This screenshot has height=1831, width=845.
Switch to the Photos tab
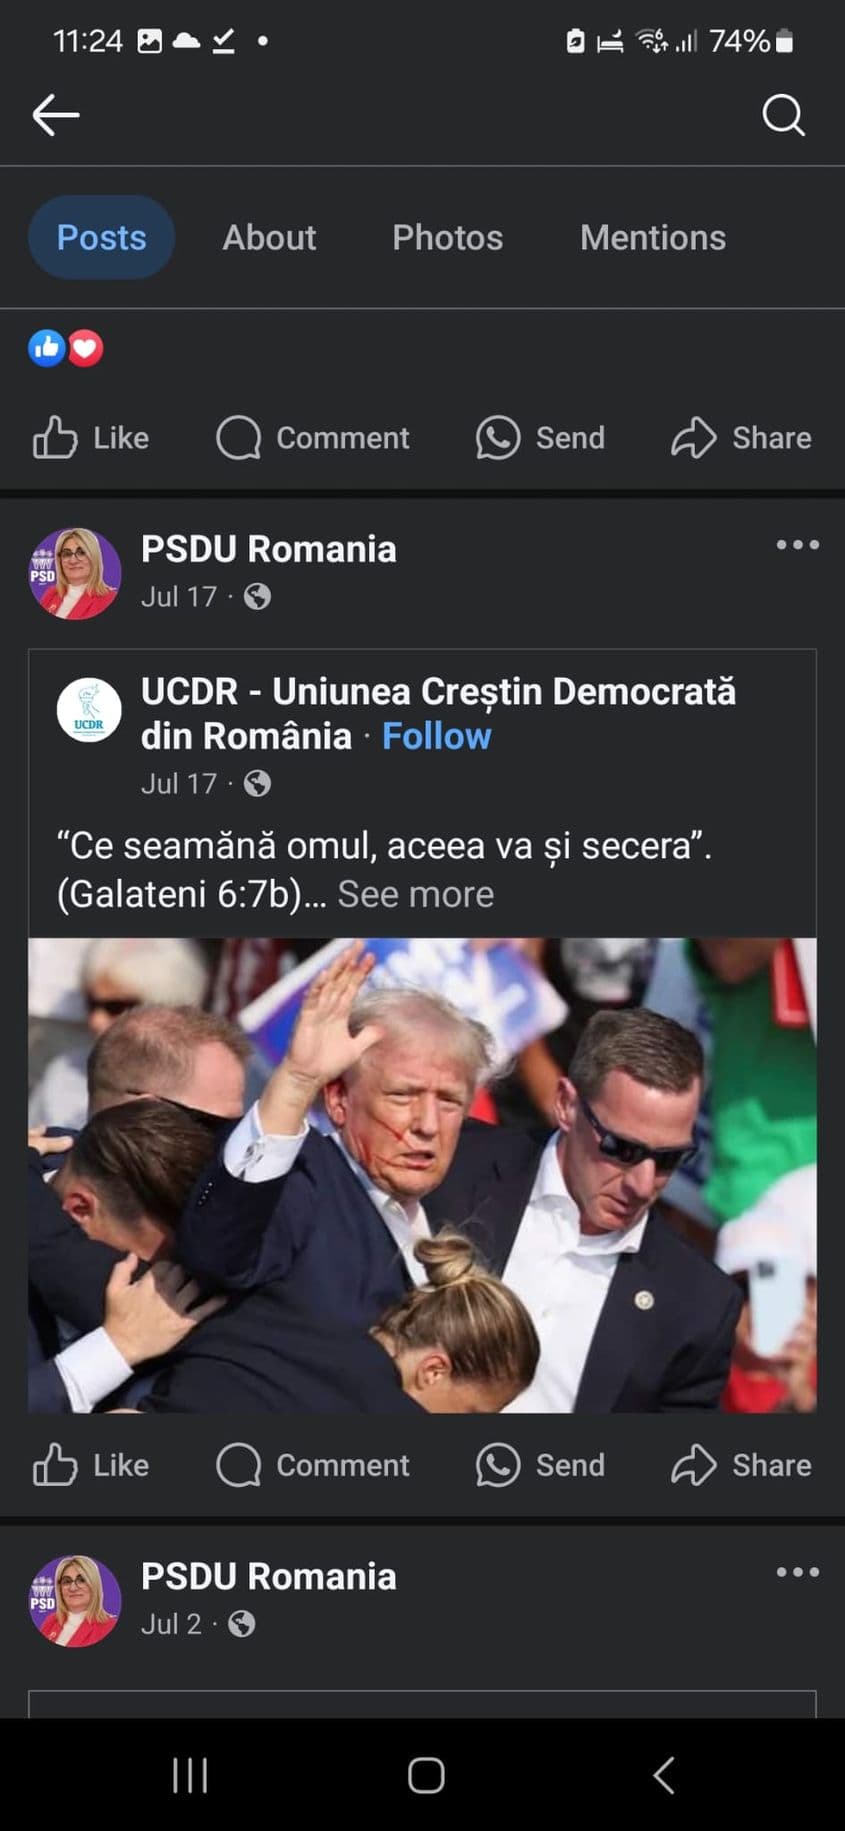coord(447,238)
